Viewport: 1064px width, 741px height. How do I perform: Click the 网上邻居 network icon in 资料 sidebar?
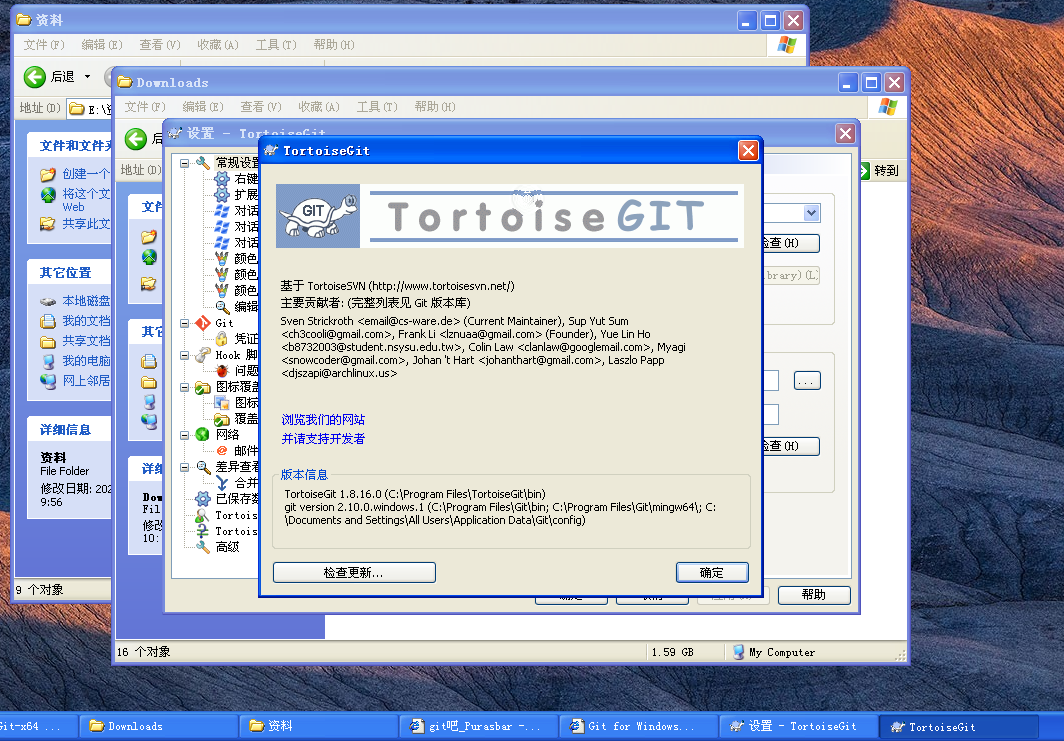(48, 381)
